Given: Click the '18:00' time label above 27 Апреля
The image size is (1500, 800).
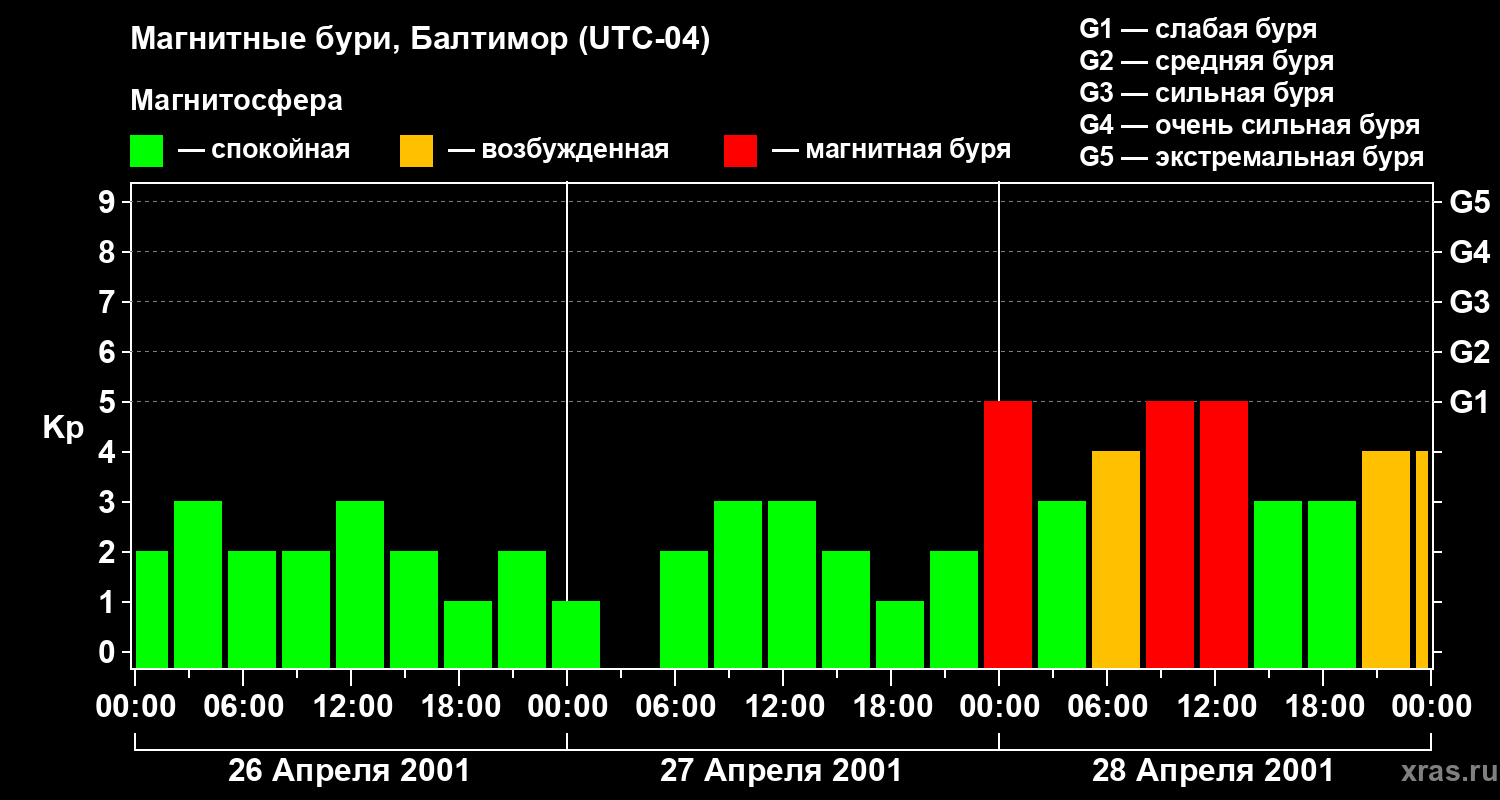Looking at the screenshot, I should pyautogui.click(x=893, y=707).
